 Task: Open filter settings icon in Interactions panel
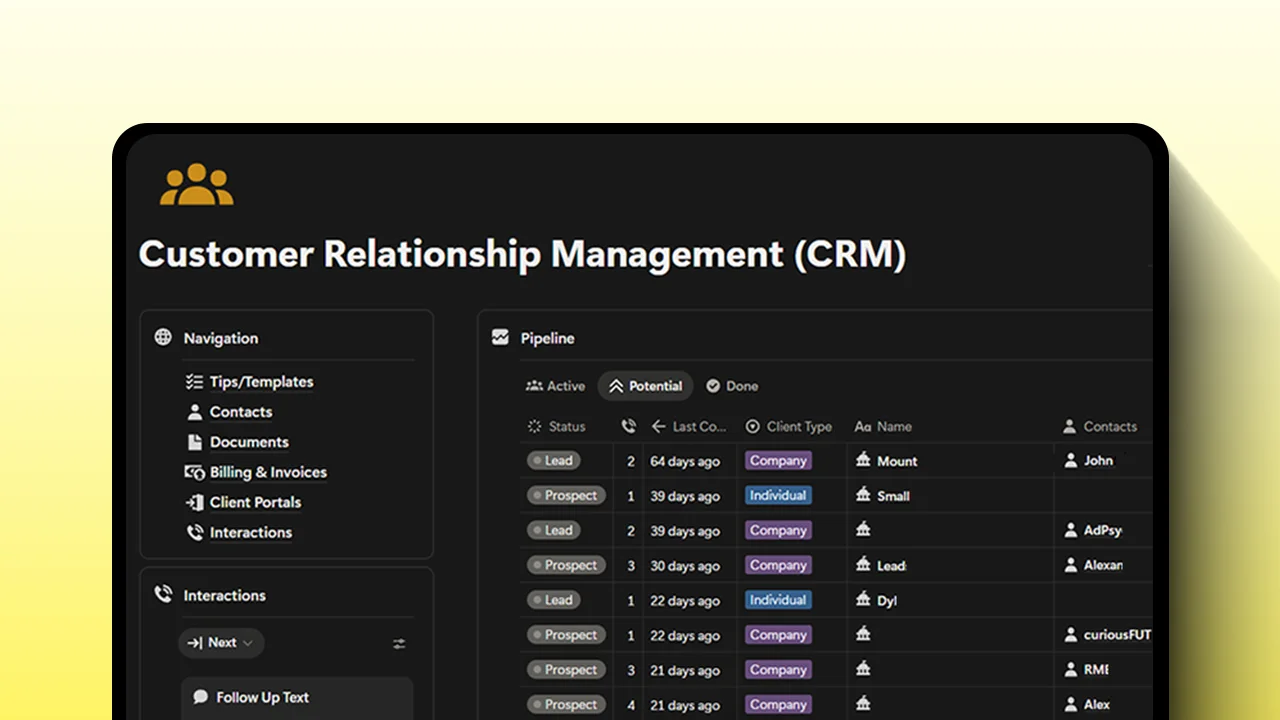(399, 644)
